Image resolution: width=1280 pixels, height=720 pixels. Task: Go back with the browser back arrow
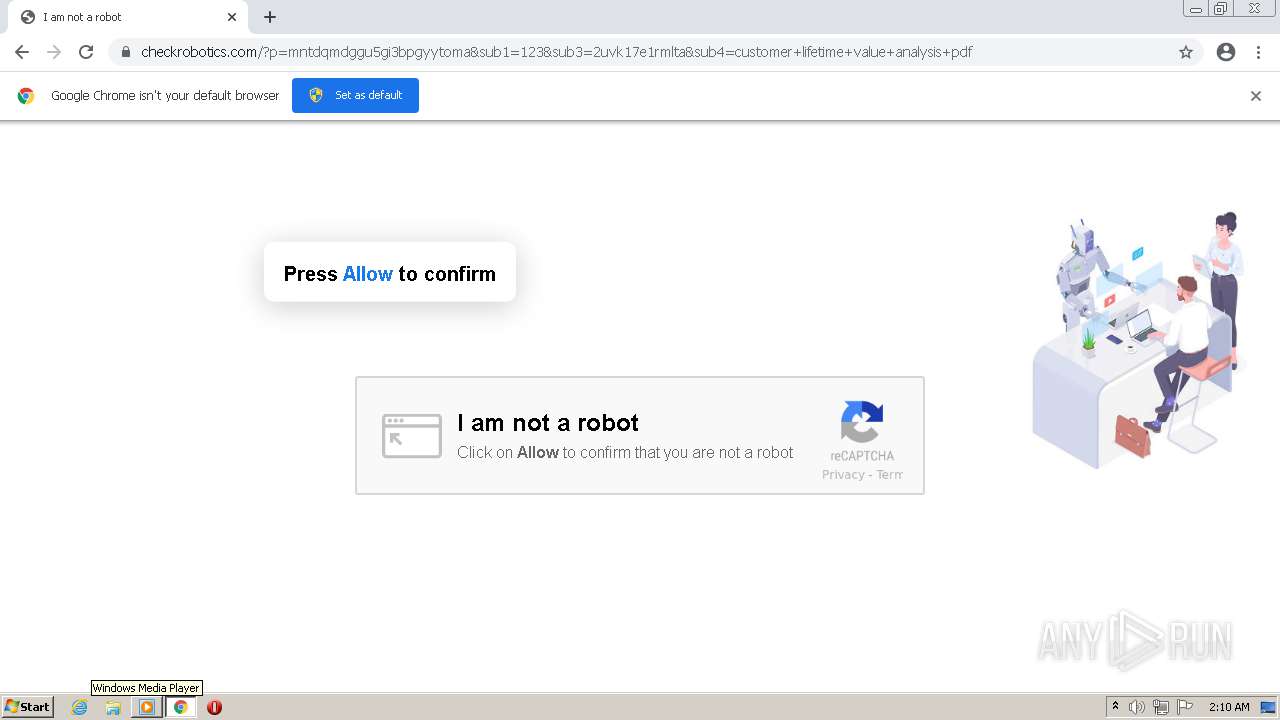pyautogui.click(x=22, y=52)
